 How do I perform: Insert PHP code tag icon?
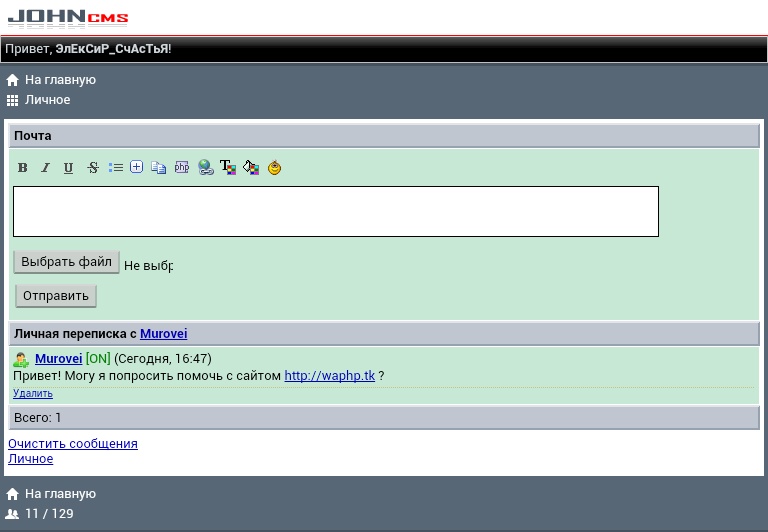pyautogui.click(x=182, y=168)
